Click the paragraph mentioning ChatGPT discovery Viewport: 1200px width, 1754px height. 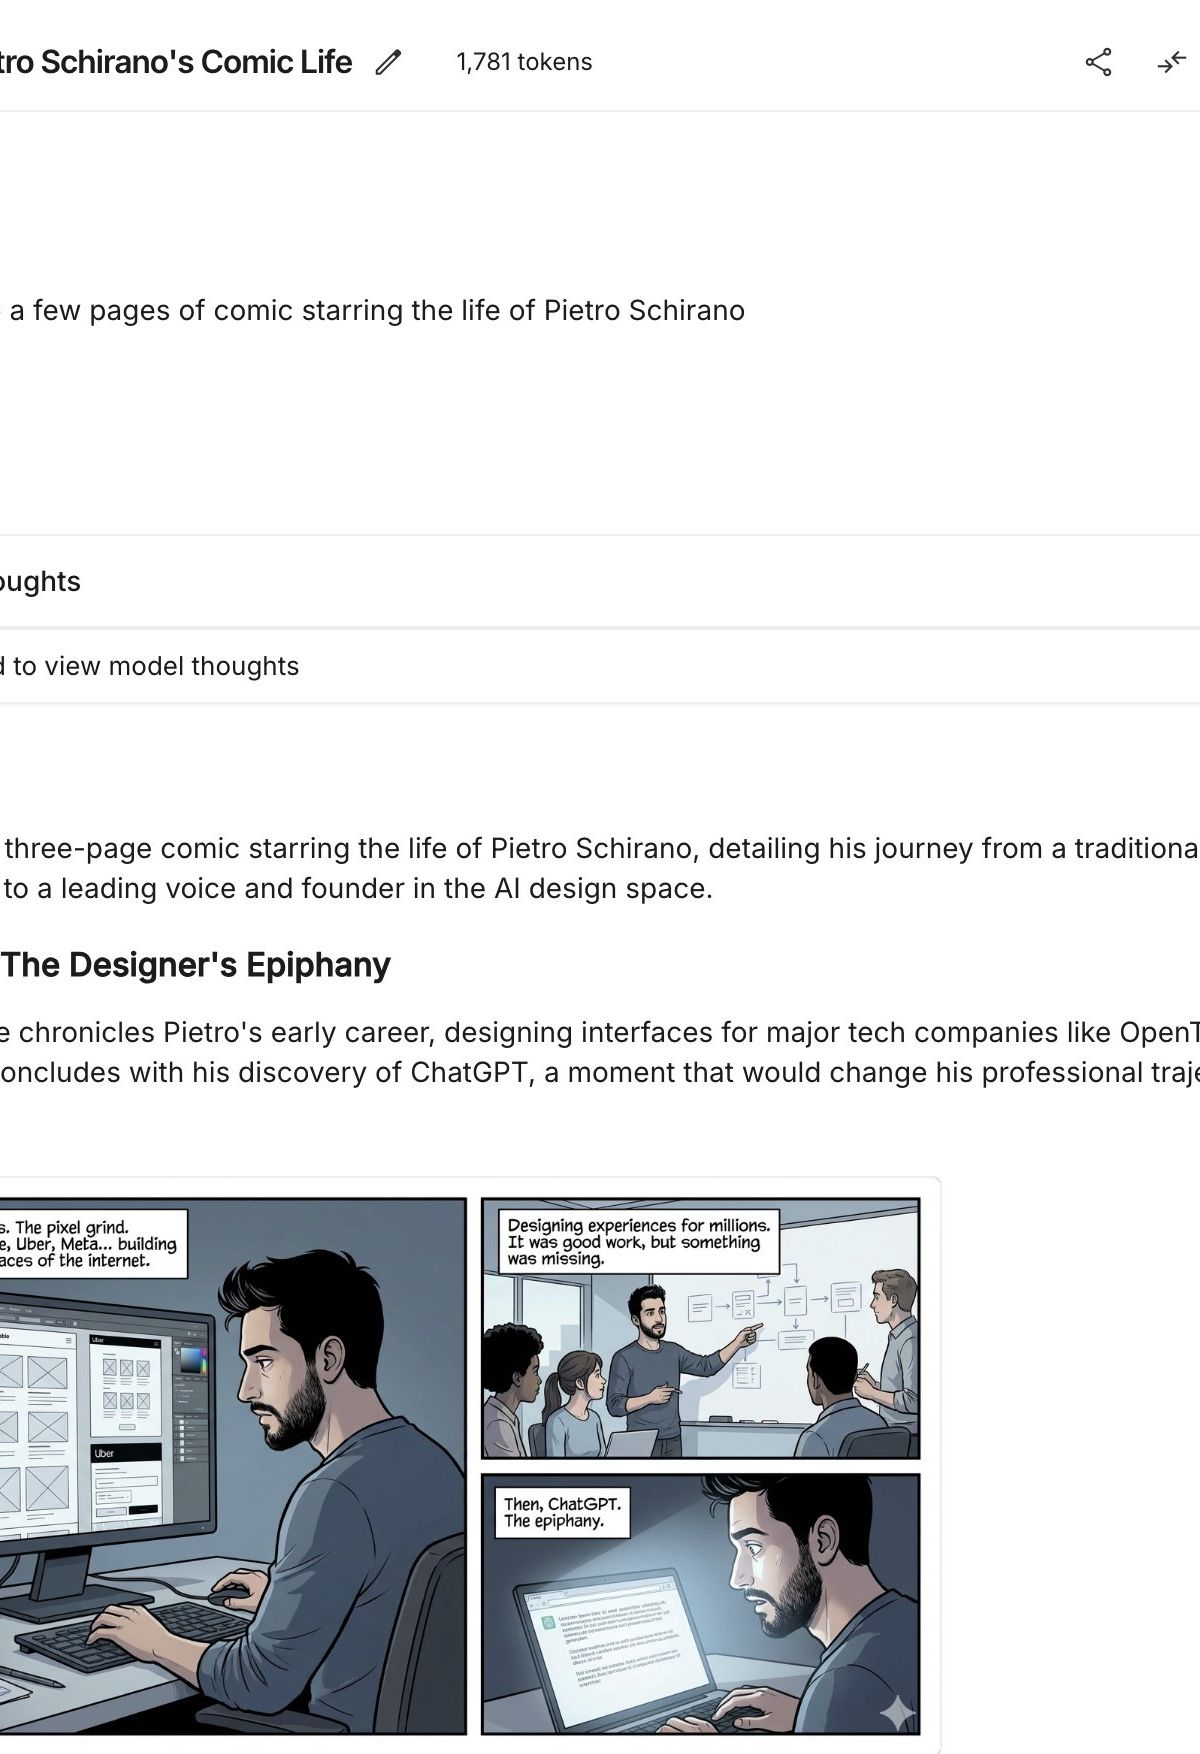click(600, 1052)
